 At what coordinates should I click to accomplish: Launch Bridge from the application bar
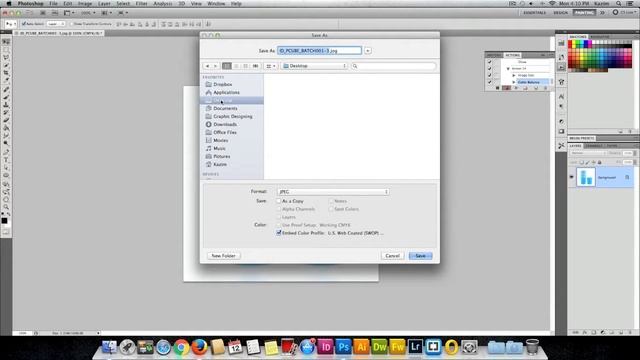(x=43, y=13)
